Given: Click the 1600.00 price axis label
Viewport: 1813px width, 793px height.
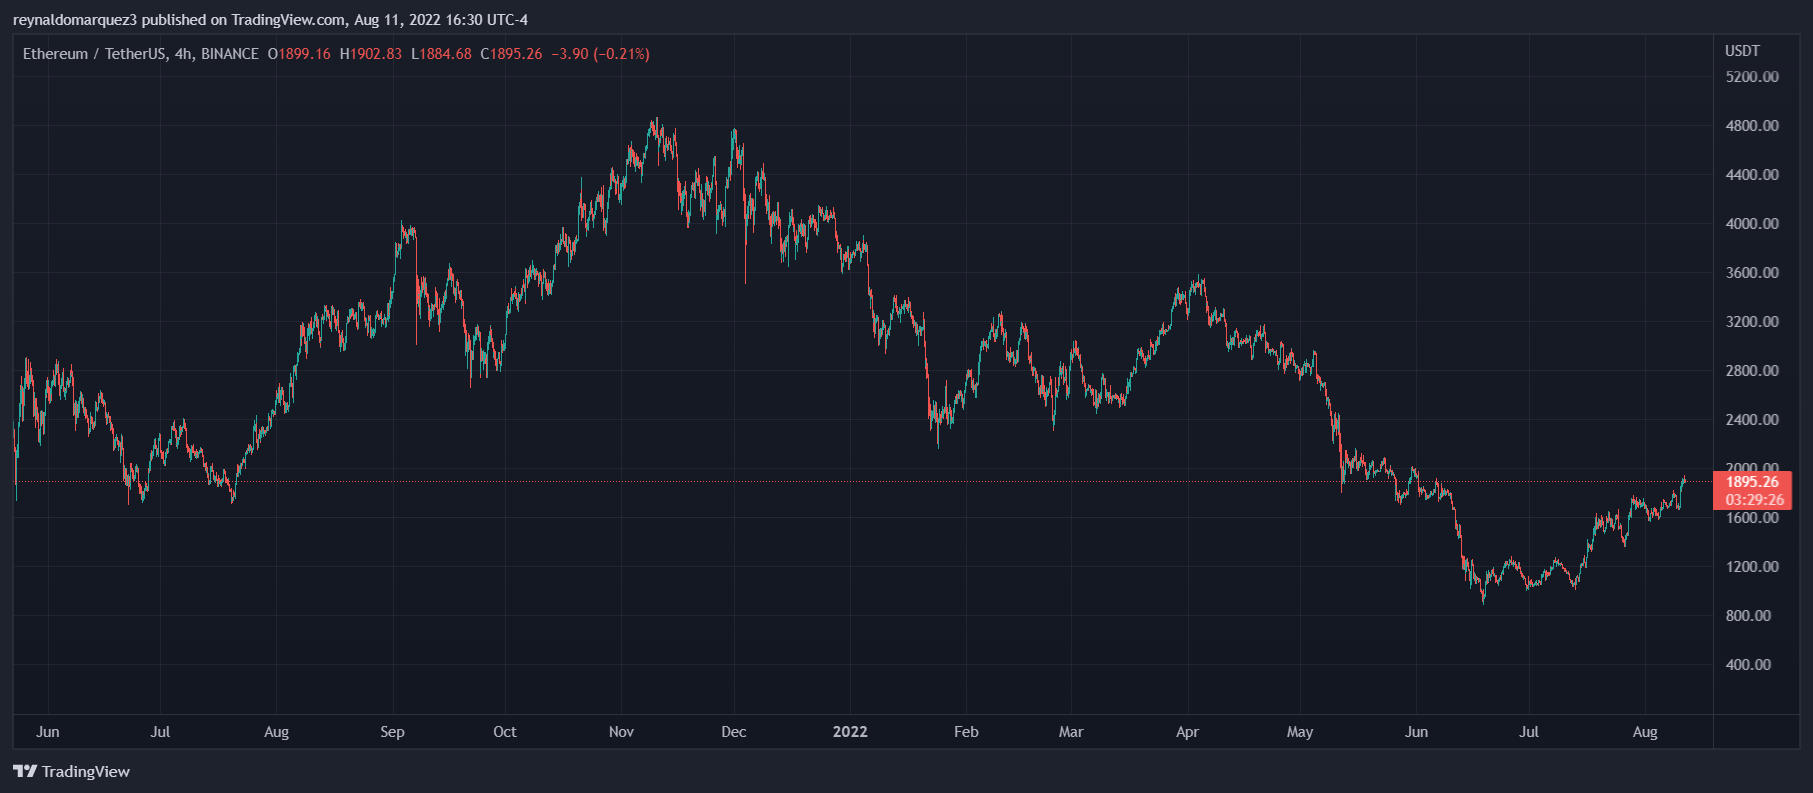Looking at the screenshot, I should [1752, 518].
